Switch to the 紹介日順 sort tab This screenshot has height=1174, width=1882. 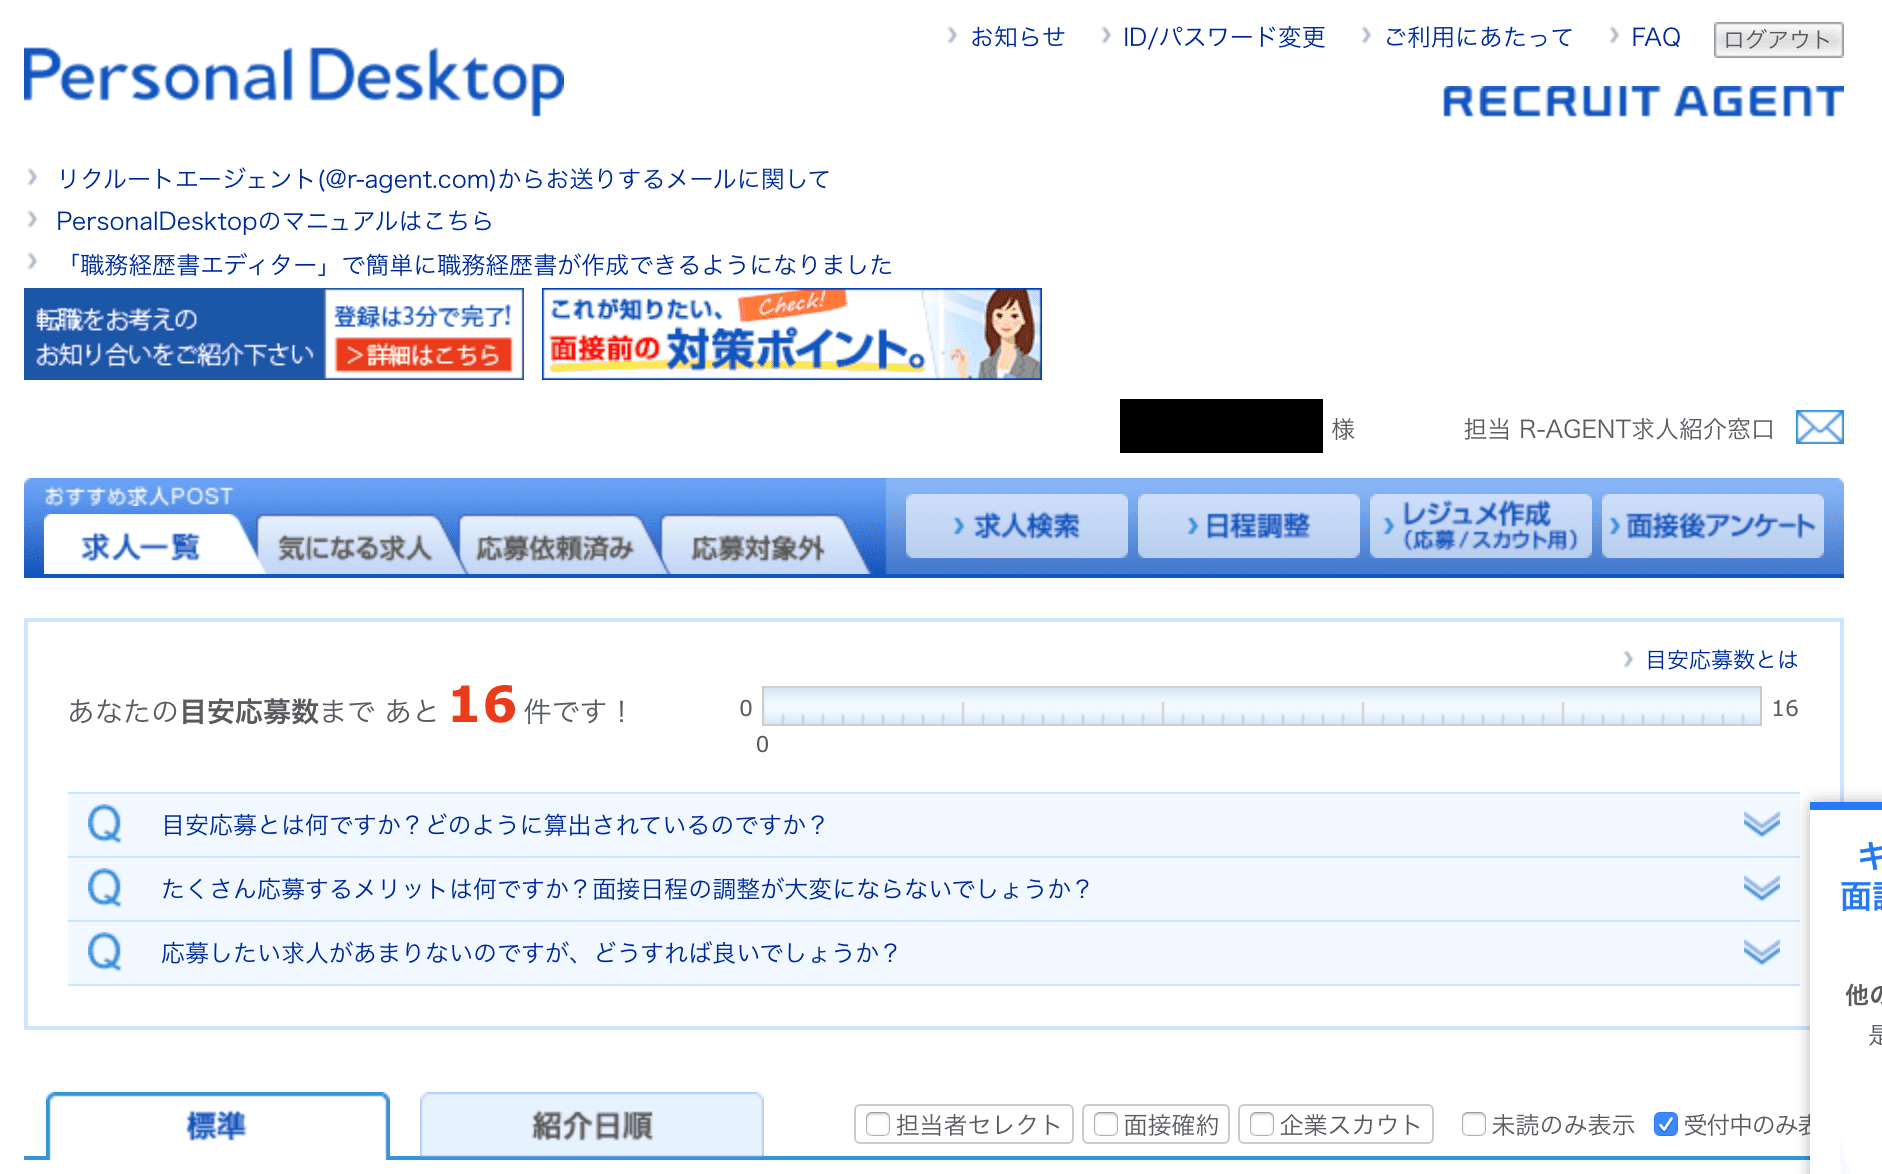point(592,1126)
